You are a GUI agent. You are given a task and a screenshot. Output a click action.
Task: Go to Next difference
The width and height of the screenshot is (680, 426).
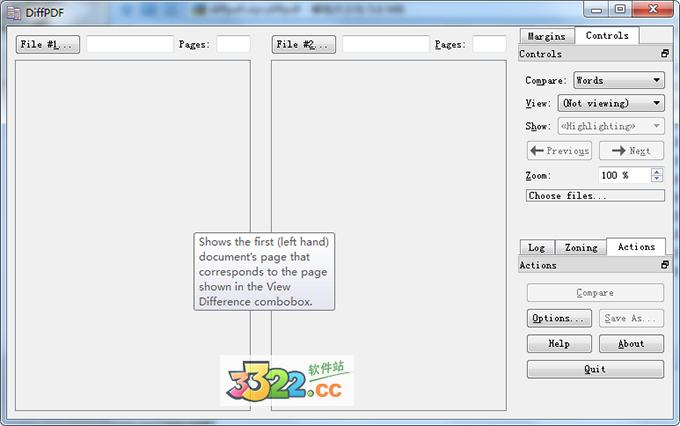(631, 151)
